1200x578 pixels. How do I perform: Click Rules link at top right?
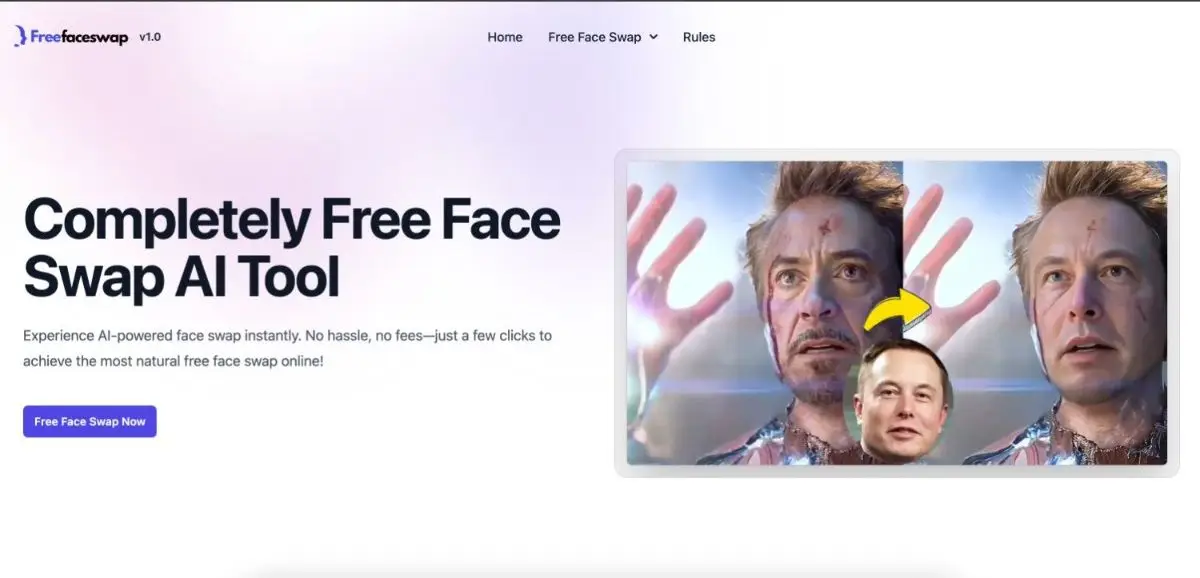coord(699,37)
